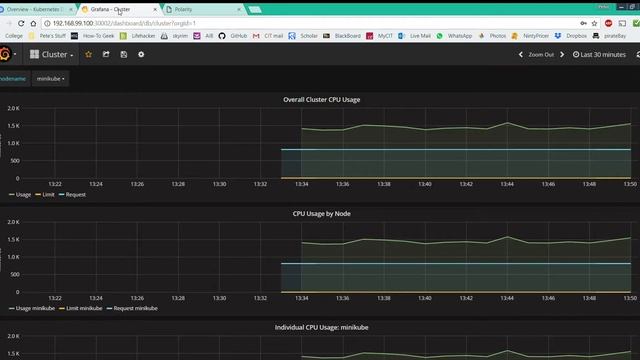640x360 pixels.
Task: Click Zoom Out time range
Action: click(541, 54)
